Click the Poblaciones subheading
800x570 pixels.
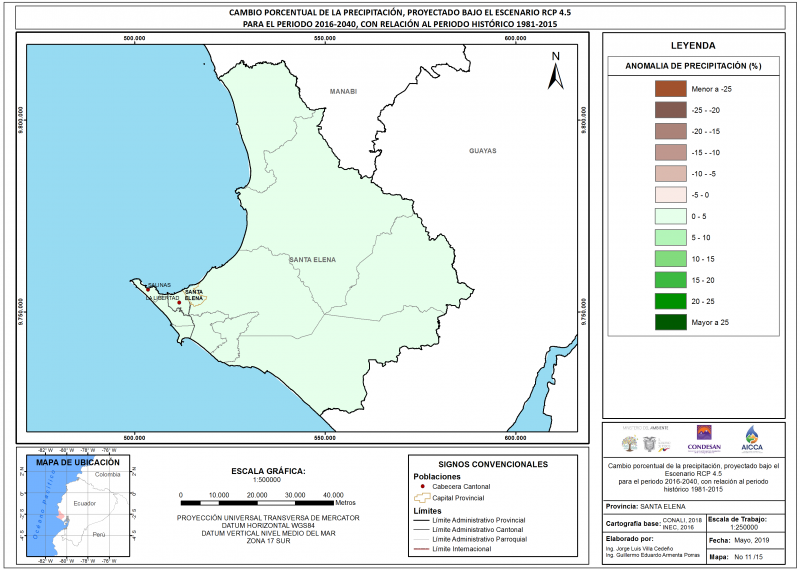pyautogui.click(x=437, y=477)
